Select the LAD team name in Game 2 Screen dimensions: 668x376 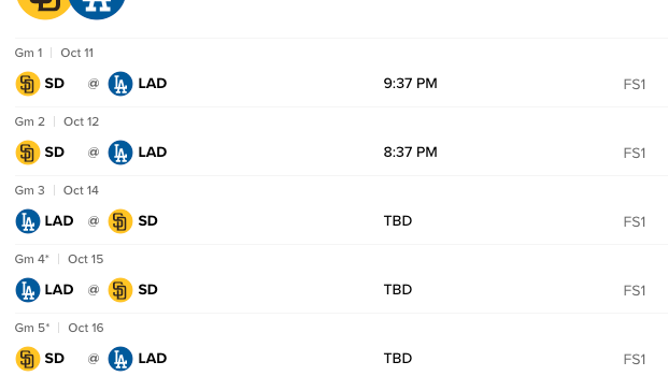coord(153,152)
